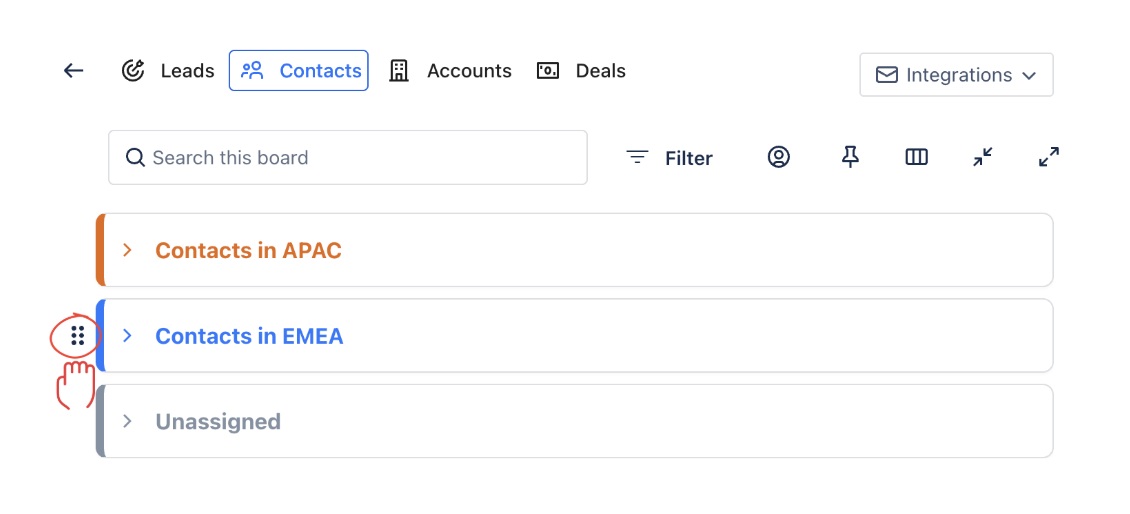The image size is (1130, 514).
Task: Expand all groups with outward arrows icon
Action: pos(1049,157)
